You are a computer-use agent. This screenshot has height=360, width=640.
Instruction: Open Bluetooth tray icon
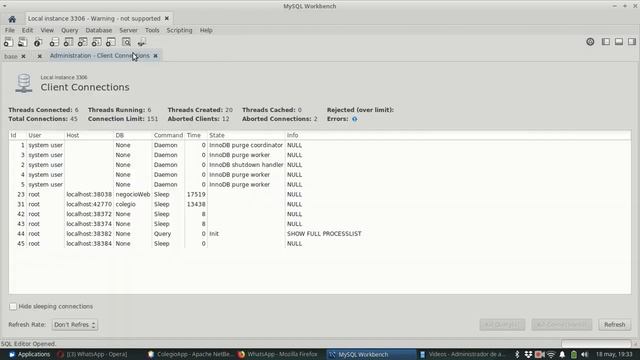(x=517, y=354)
